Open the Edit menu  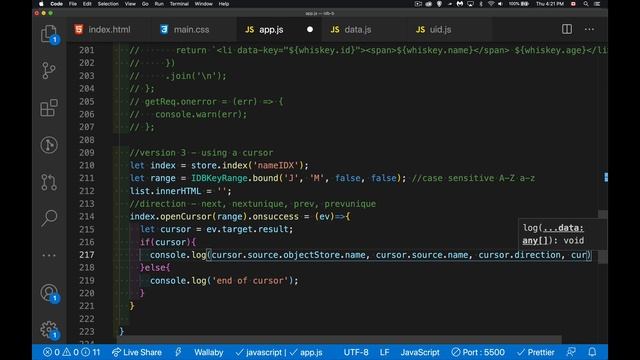click(x=87, y=4)
